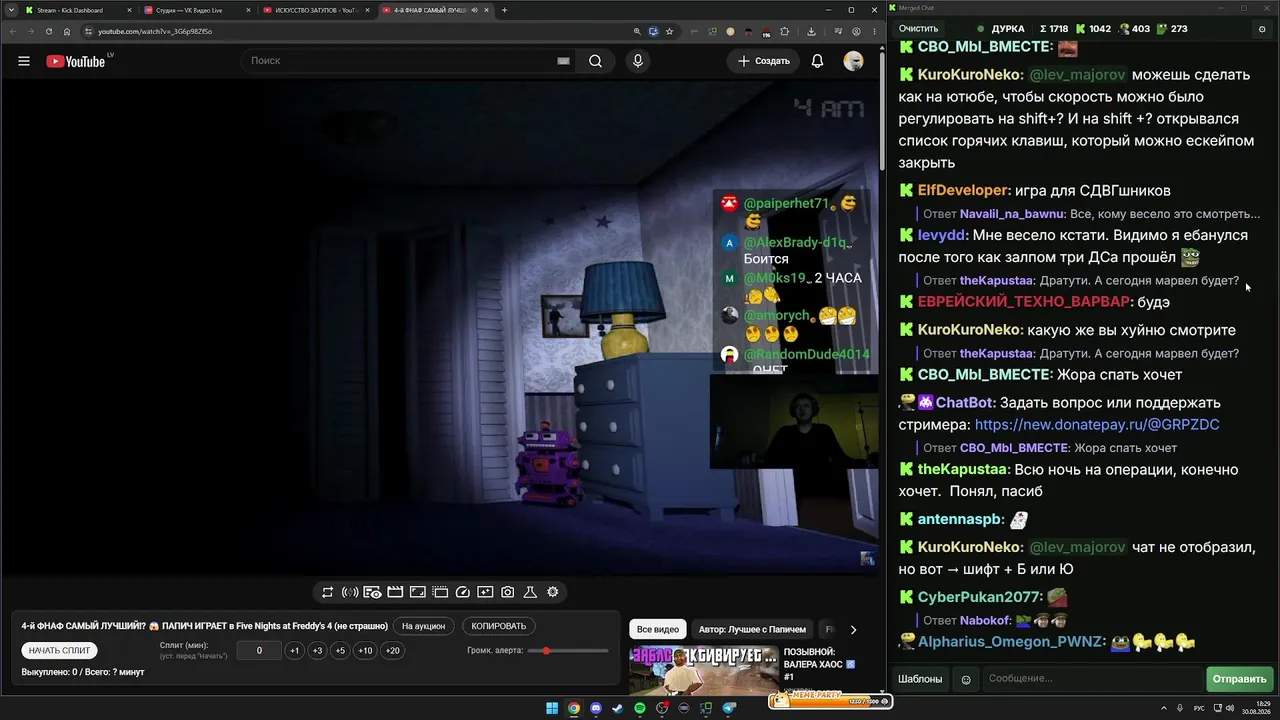The height and width of the screenshot is (720, 1280).
Task: Go to the browser home page icon
Action: click(67, 31)
